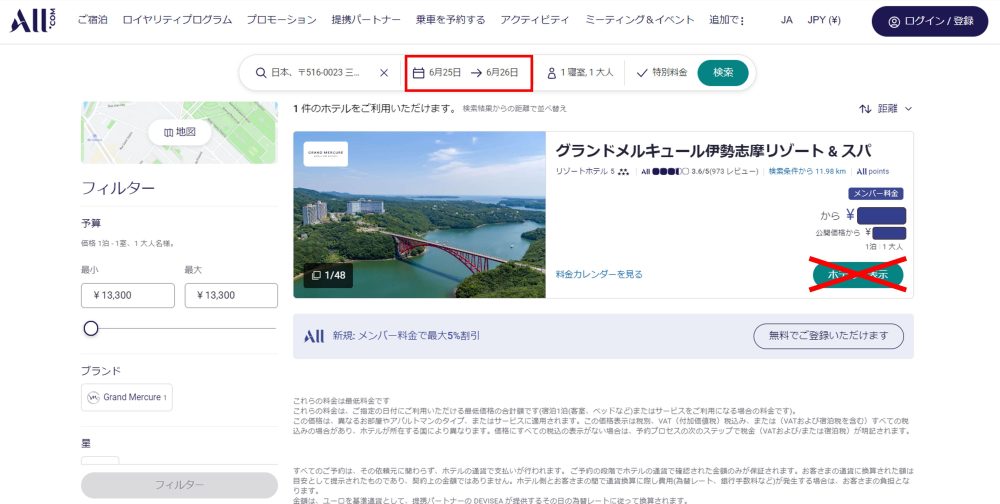Image resolution: width=1000 pixels, height=504 pixels.
Task: Click the 1件のホテルをご利用いただけます result text
Action: click(x=374, y=108)
